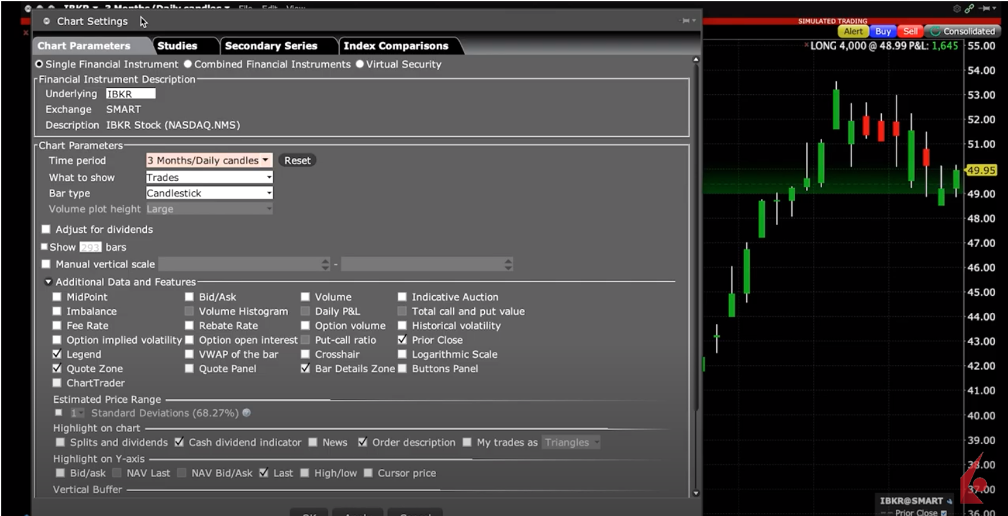
Task: Open the Time period dropdown
Action: click(208, 160)
